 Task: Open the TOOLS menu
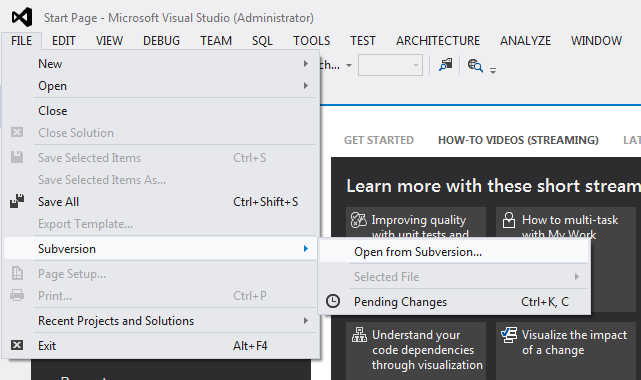[x=312, y=40]
